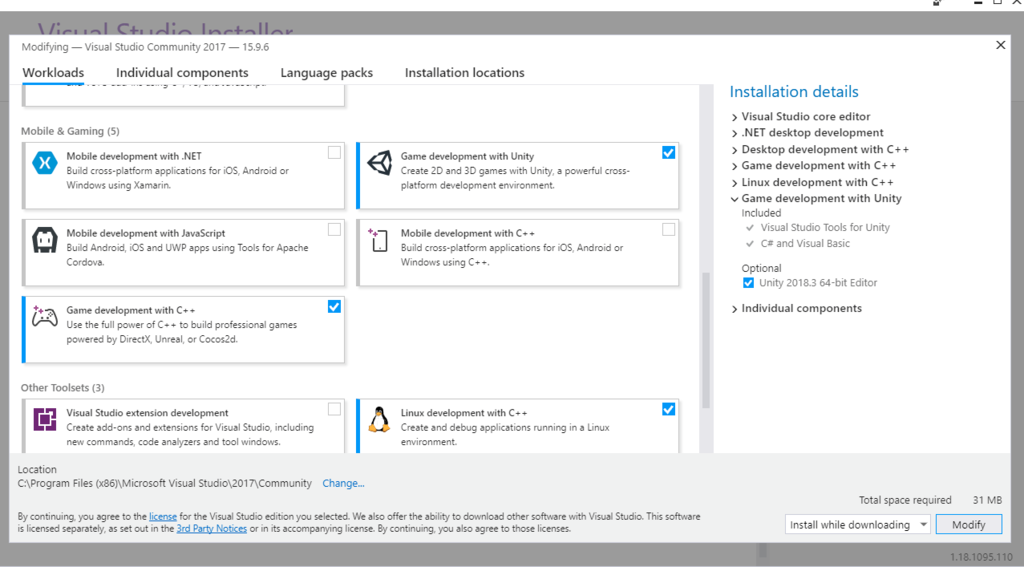Viewport: 1024px width, 567px height.
Task: Expand Visual Studio core editor details
Action: (x=735, y=117)
